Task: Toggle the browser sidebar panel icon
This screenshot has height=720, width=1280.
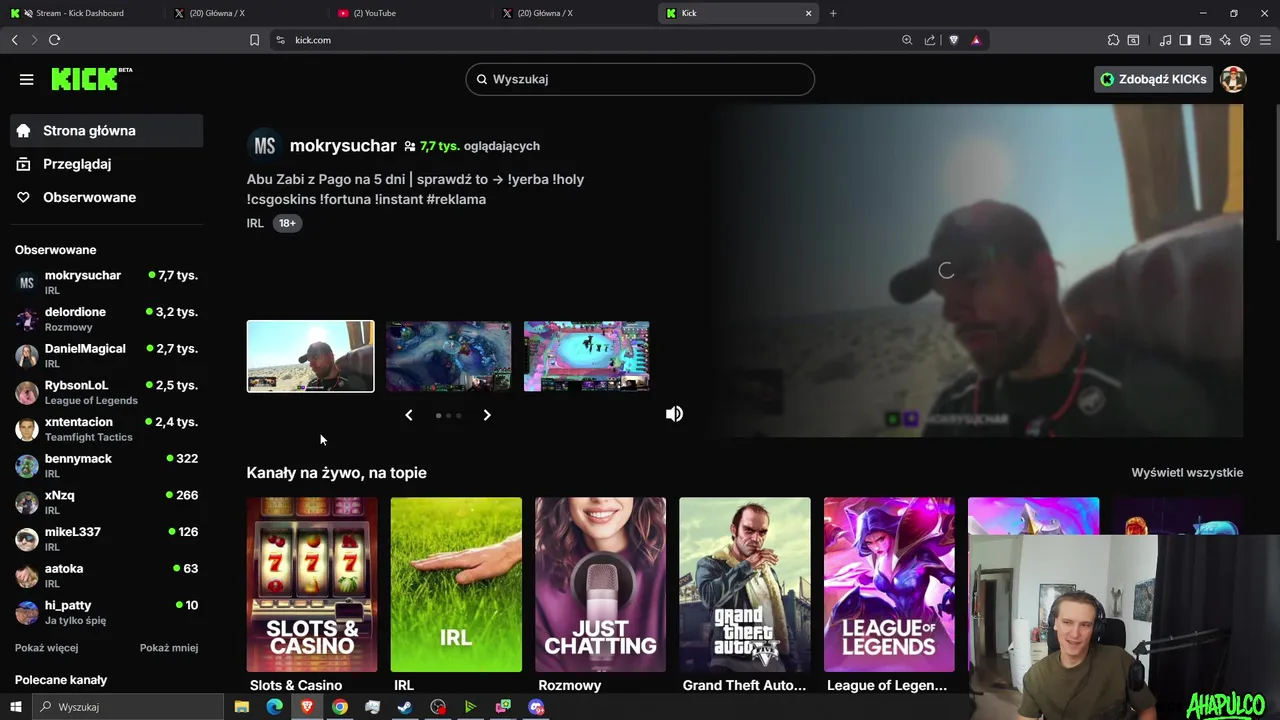Action: click(1185, 40)
